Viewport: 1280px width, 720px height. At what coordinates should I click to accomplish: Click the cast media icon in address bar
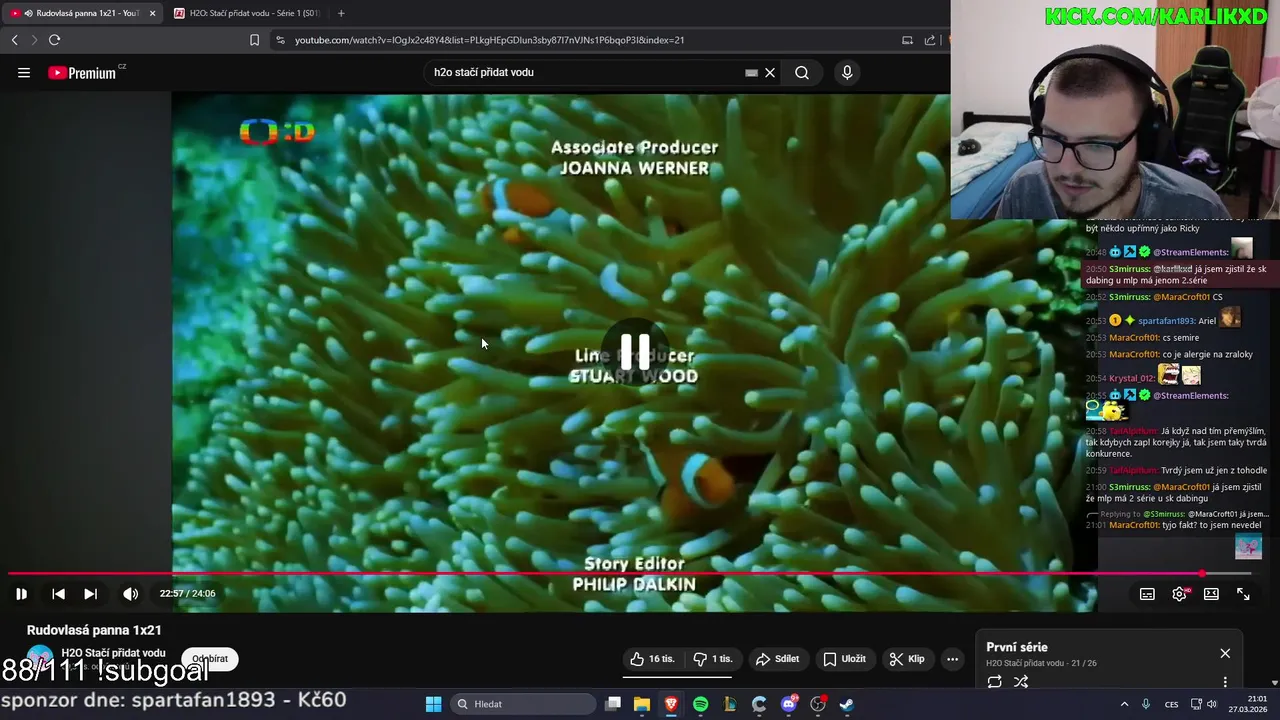coord(907,40)
